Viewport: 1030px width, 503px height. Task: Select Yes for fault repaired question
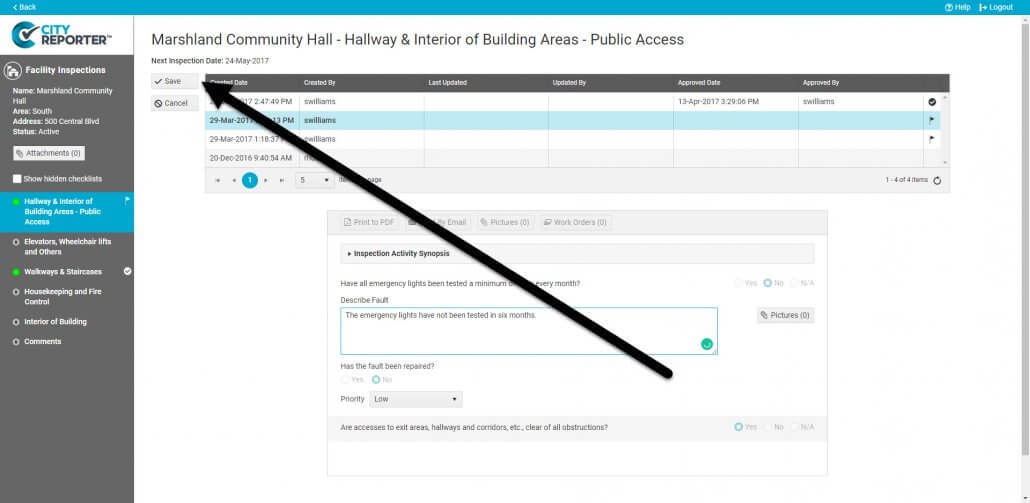(x=346, y=380)
